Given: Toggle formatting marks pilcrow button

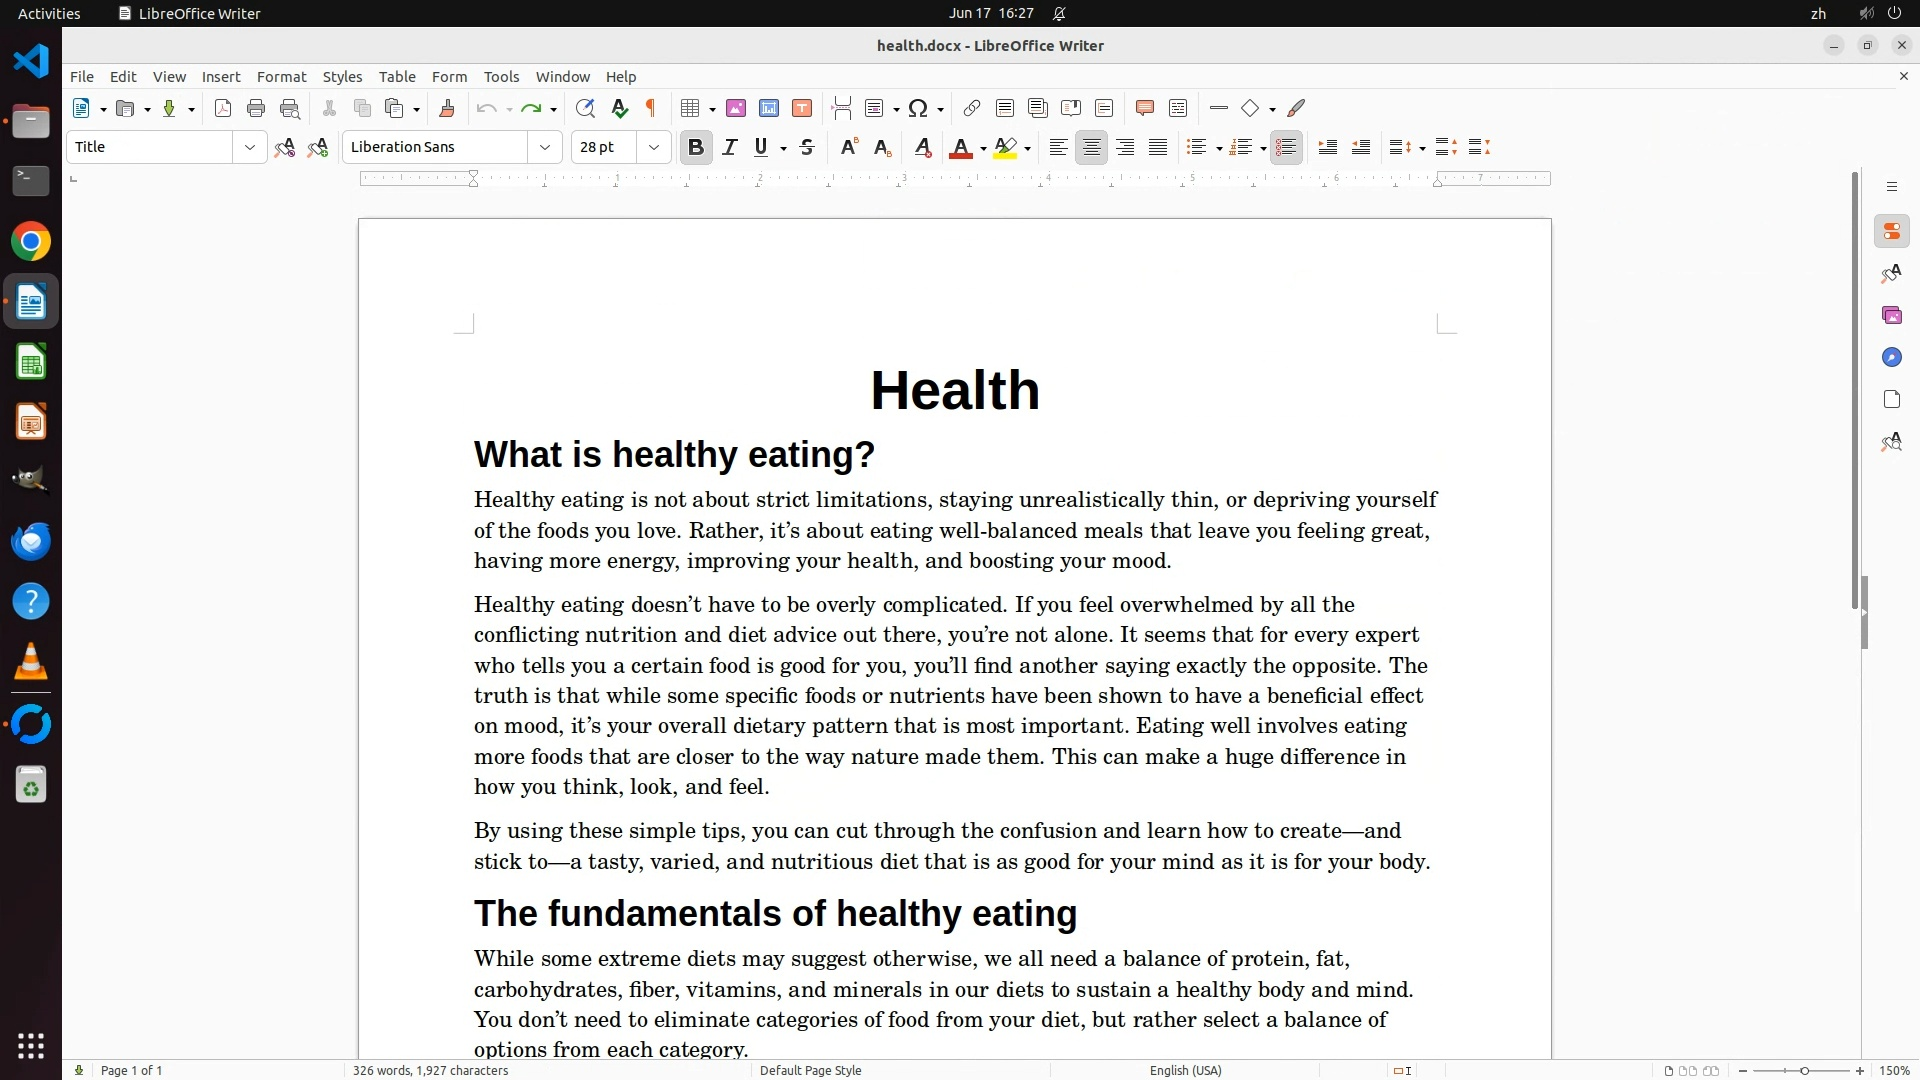Looking at the screenshot, I should [651, 109].
